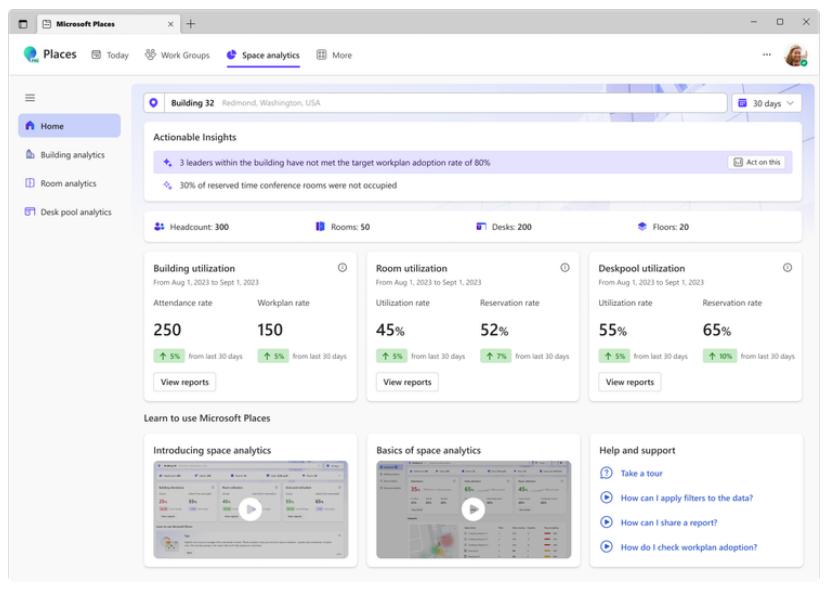
Task: Open Desk pool analytics in sidebar
Action: [x=70, y=212]
